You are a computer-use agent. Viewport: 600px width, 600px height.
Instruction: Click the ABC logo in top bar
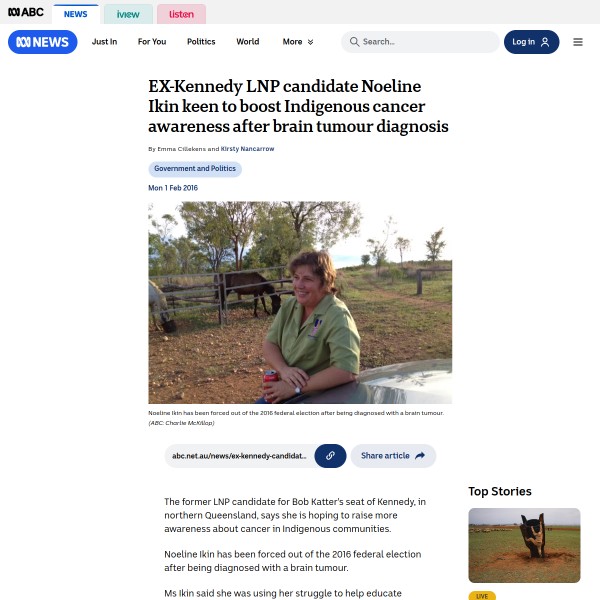pyautogui.click(x=26, y=12)
